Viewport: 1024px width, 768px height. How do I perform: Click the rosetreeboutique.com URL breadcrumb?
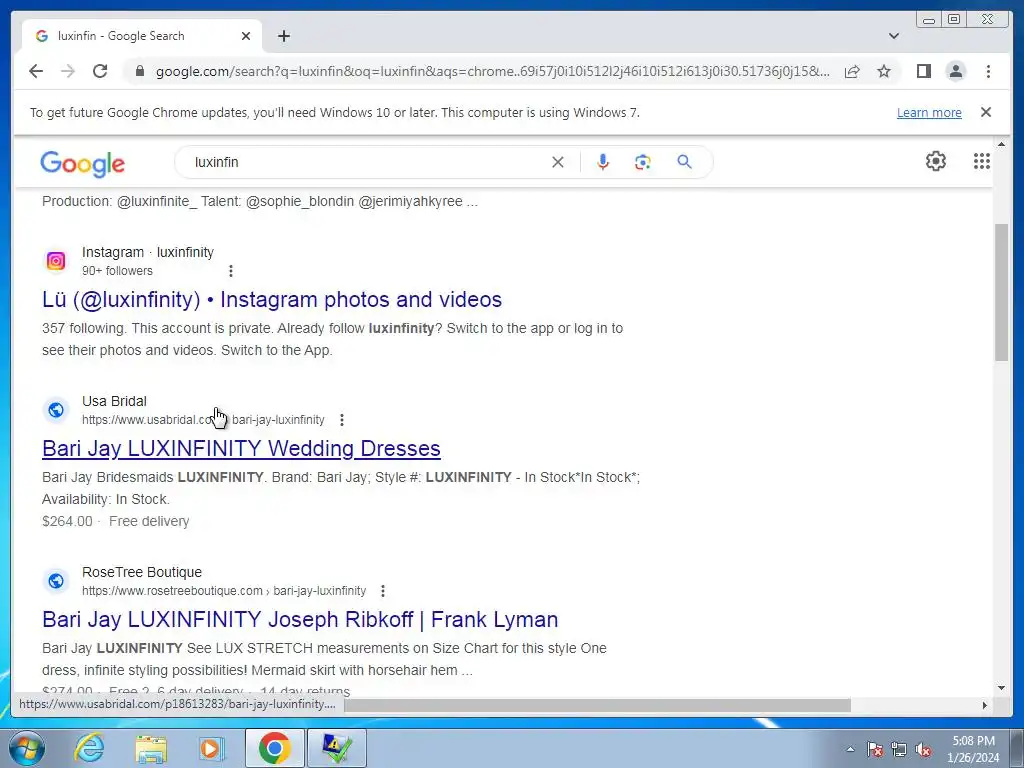(223, 591)
